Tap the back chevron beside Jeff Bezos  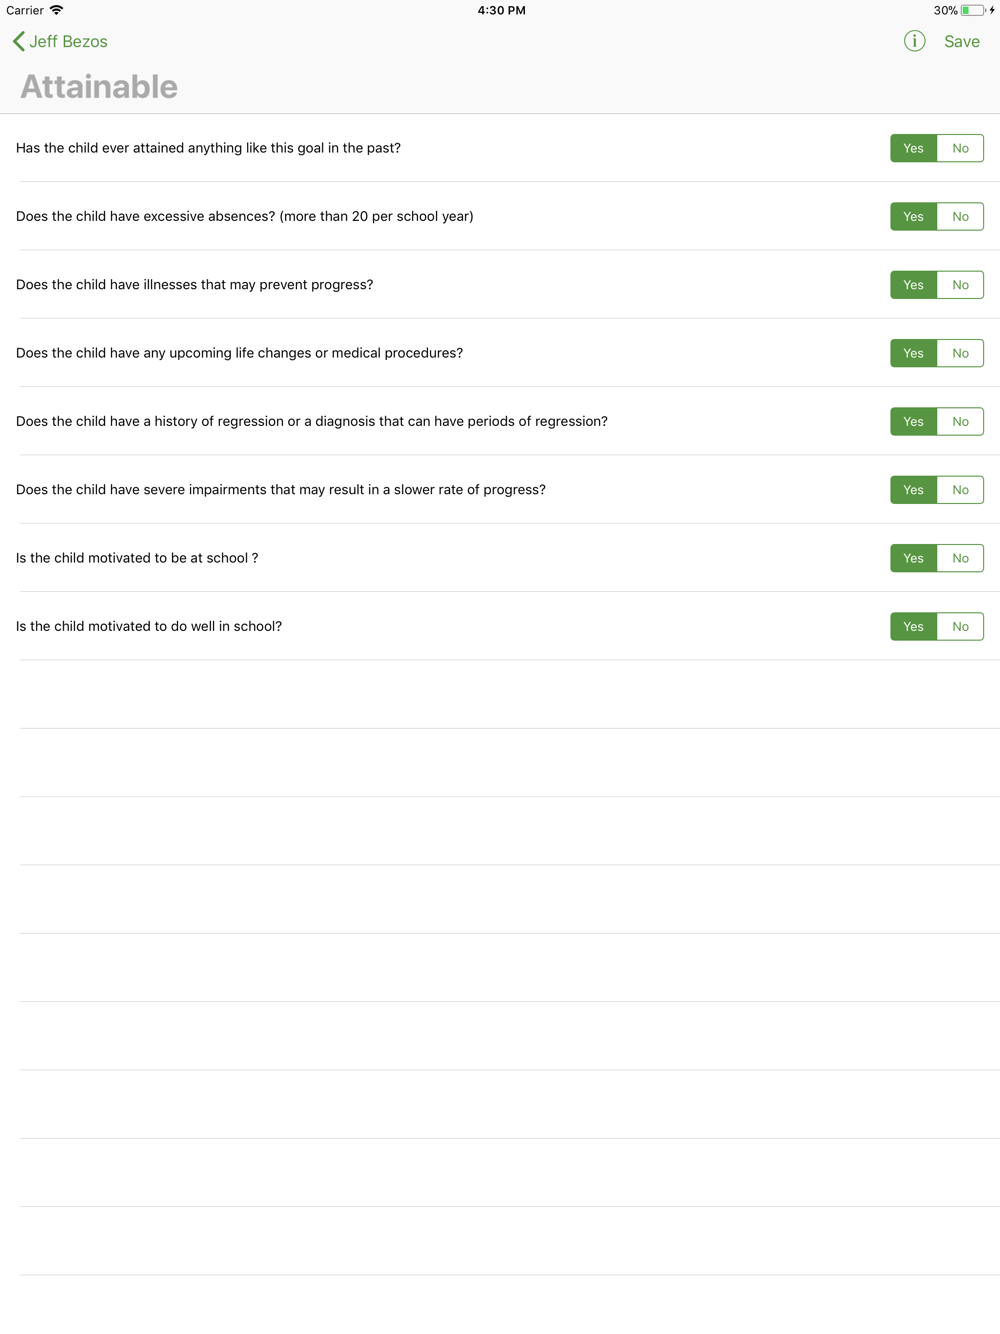coord(18,41)
